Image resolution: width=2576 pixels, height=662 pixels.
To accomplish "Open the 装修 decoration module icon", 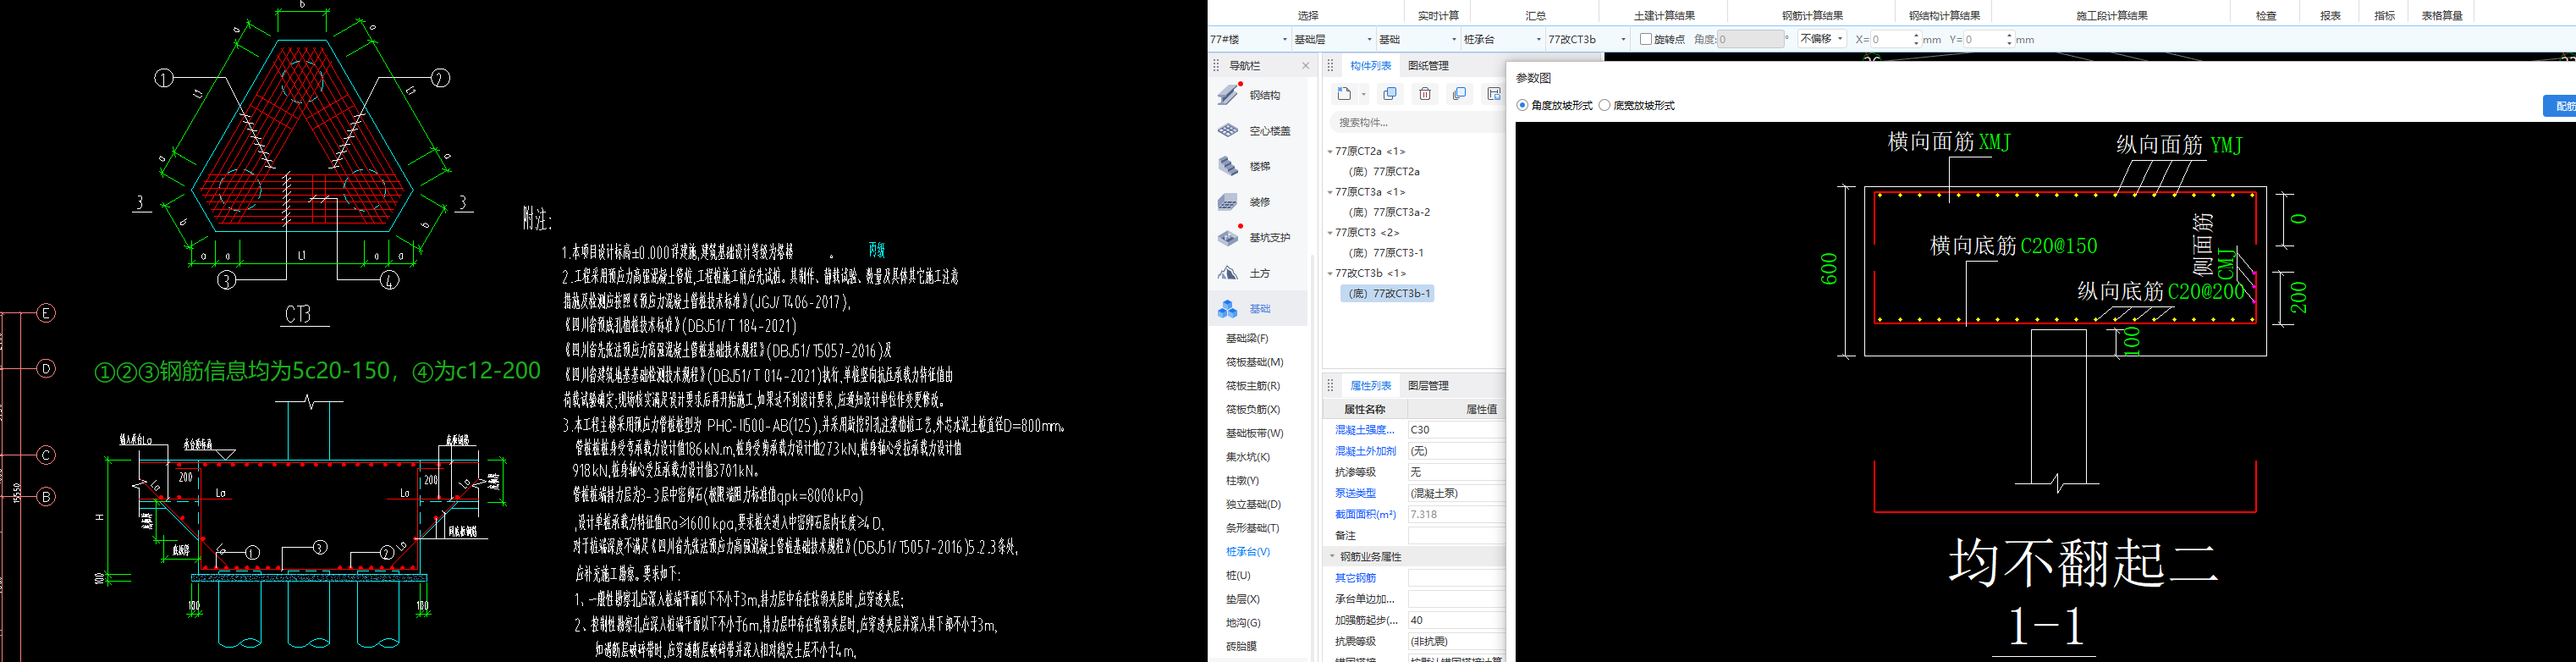I will click(1229, 202).
